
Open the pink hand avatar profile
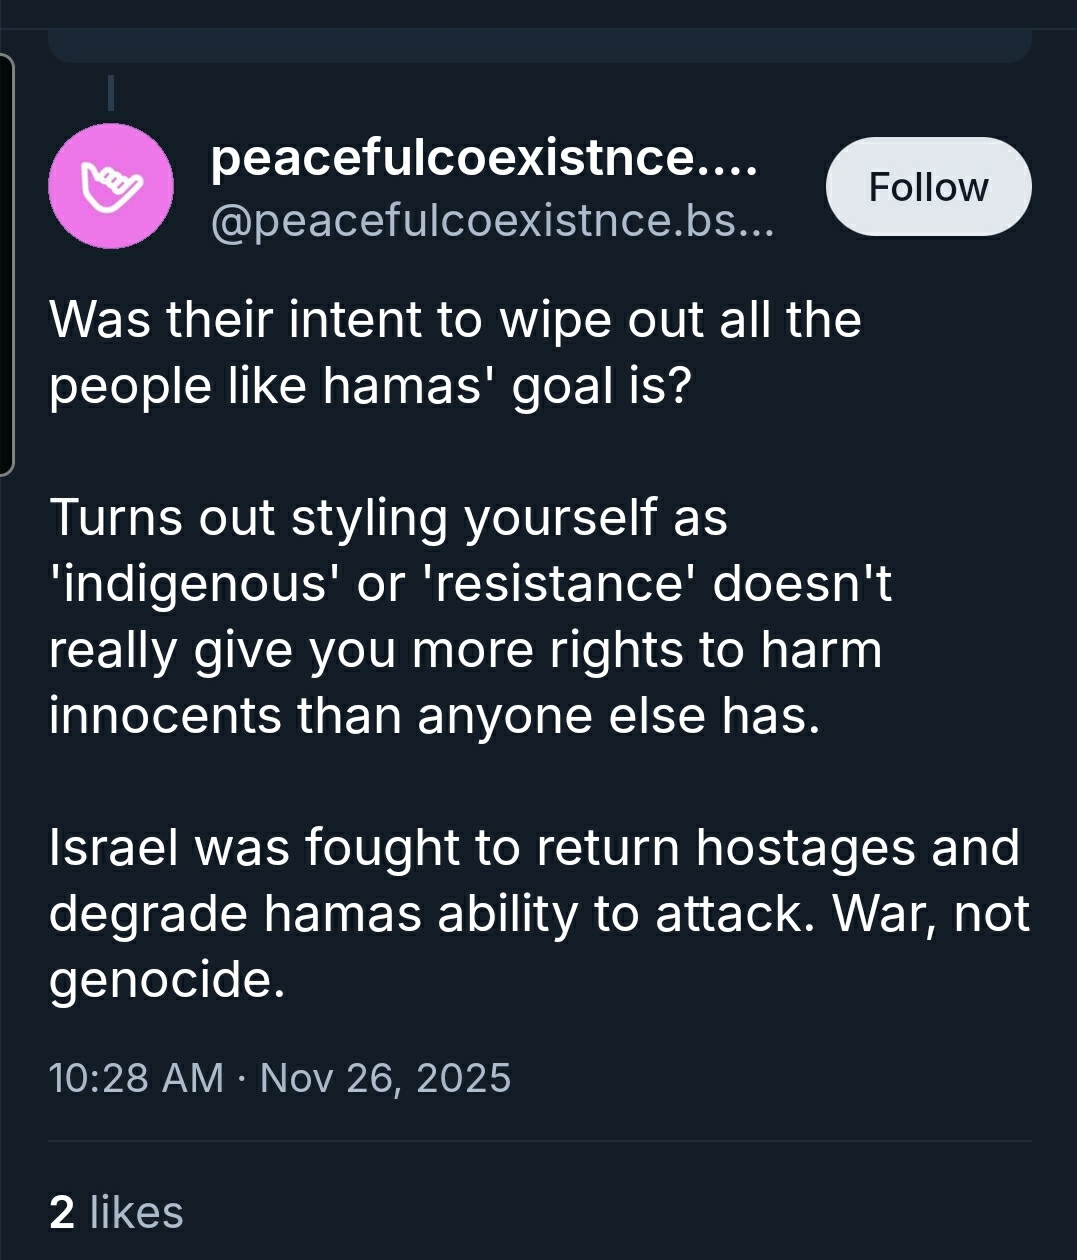(111, 186)
